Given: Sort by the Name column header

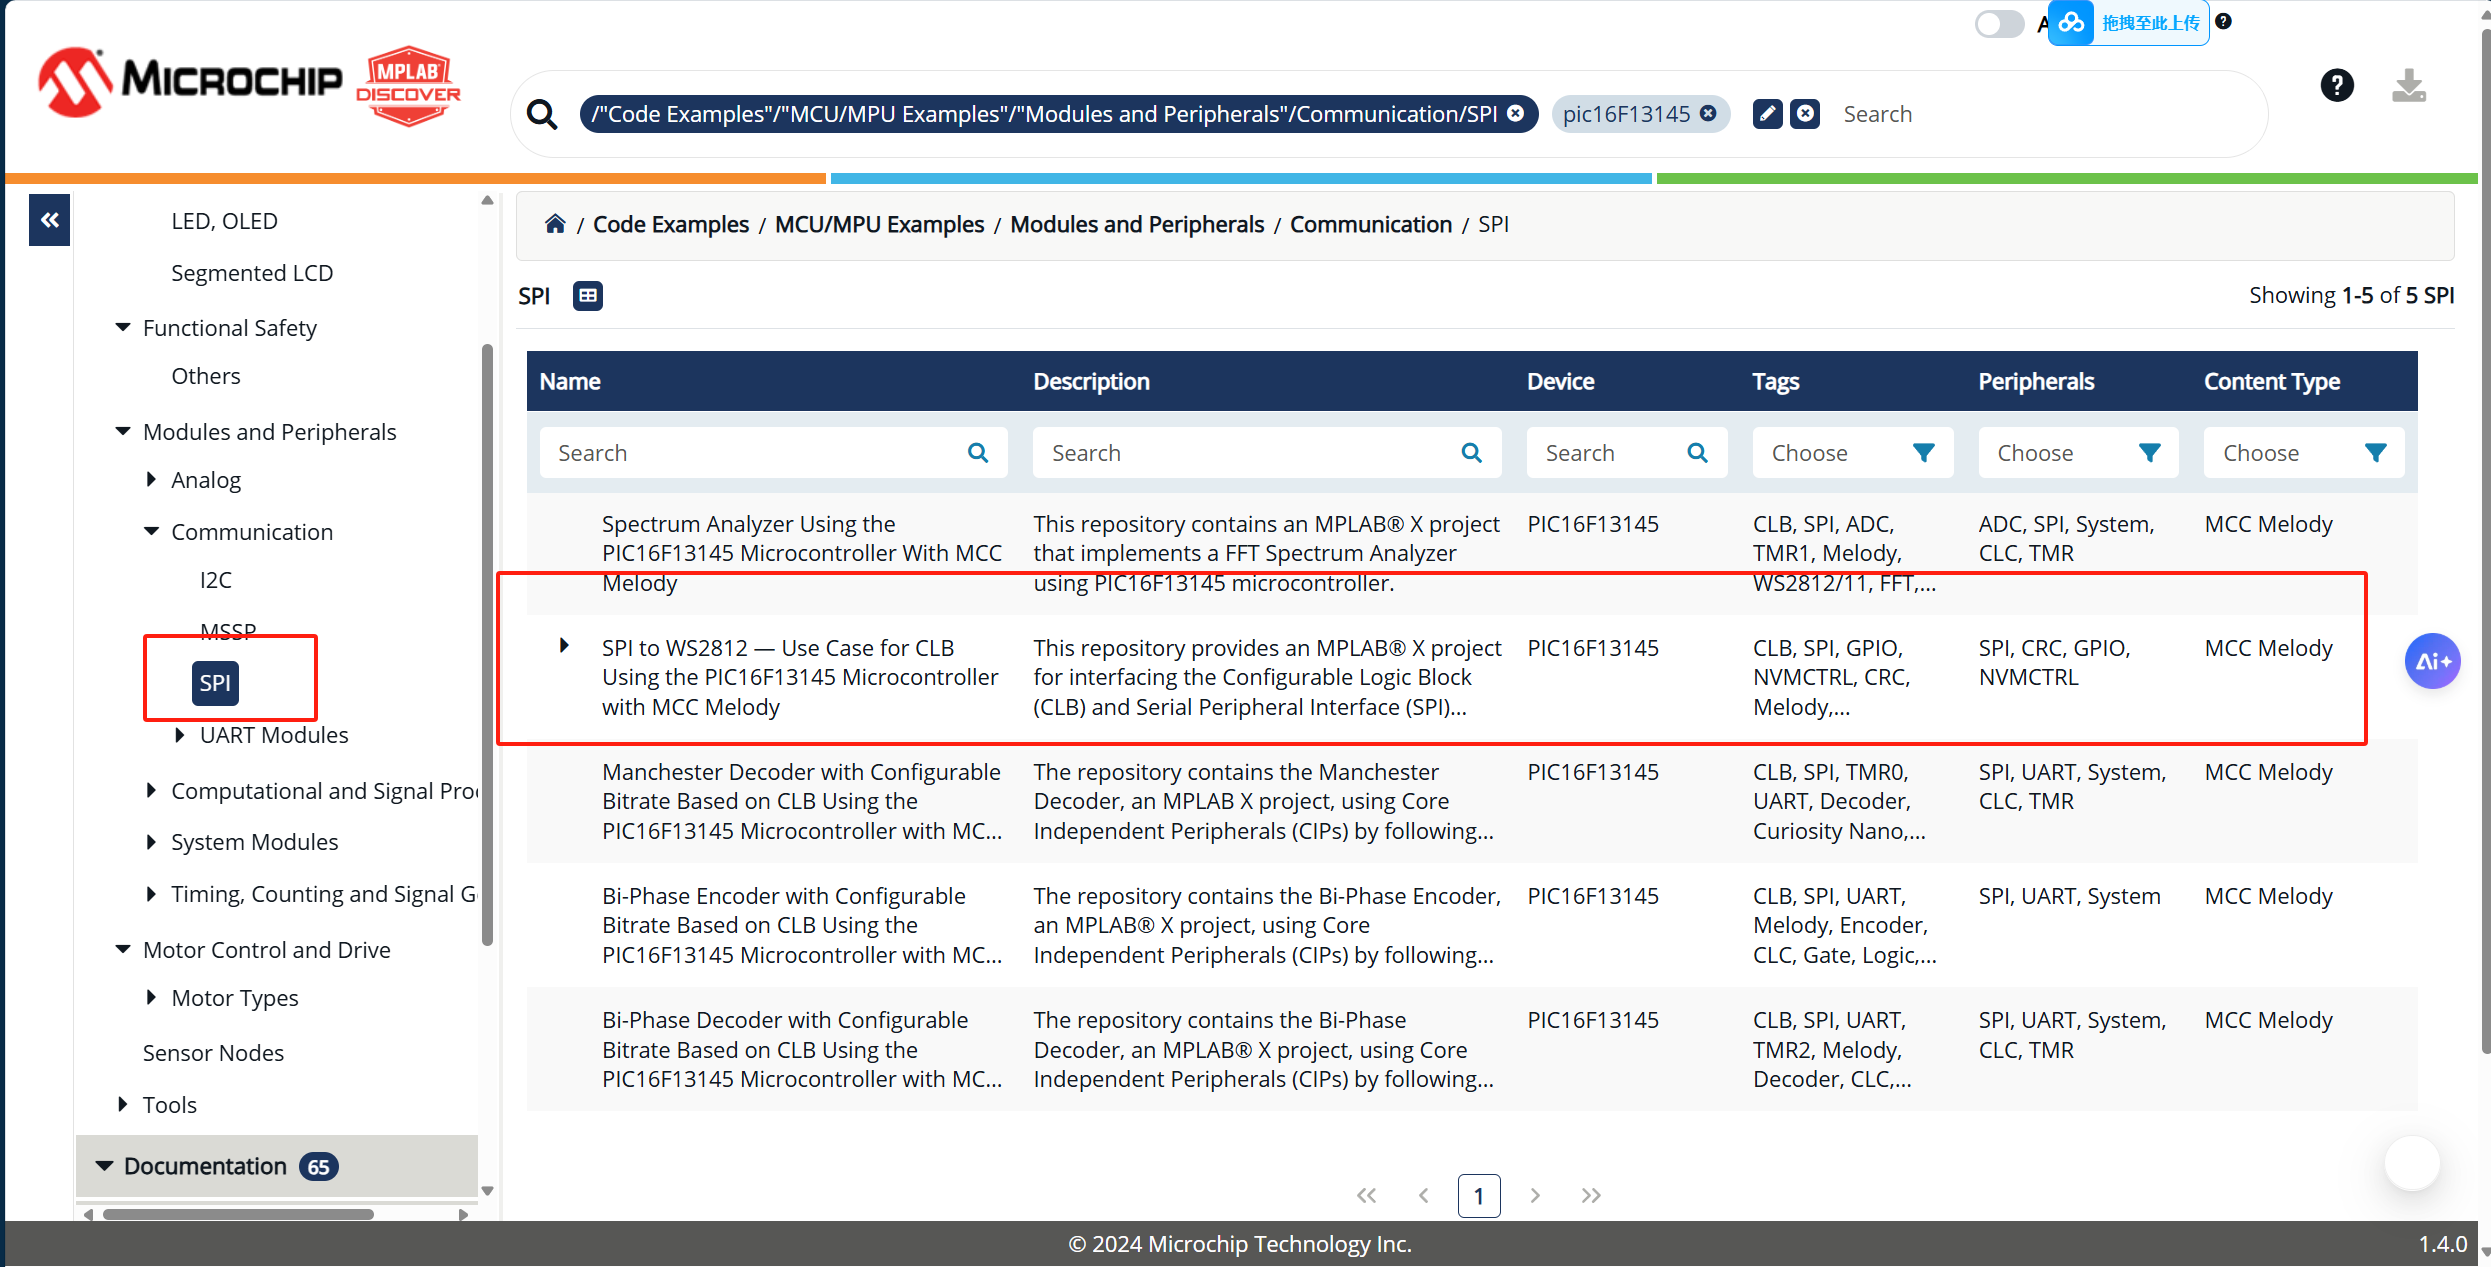Looking at the screenshot, I should tap(570, 381).
